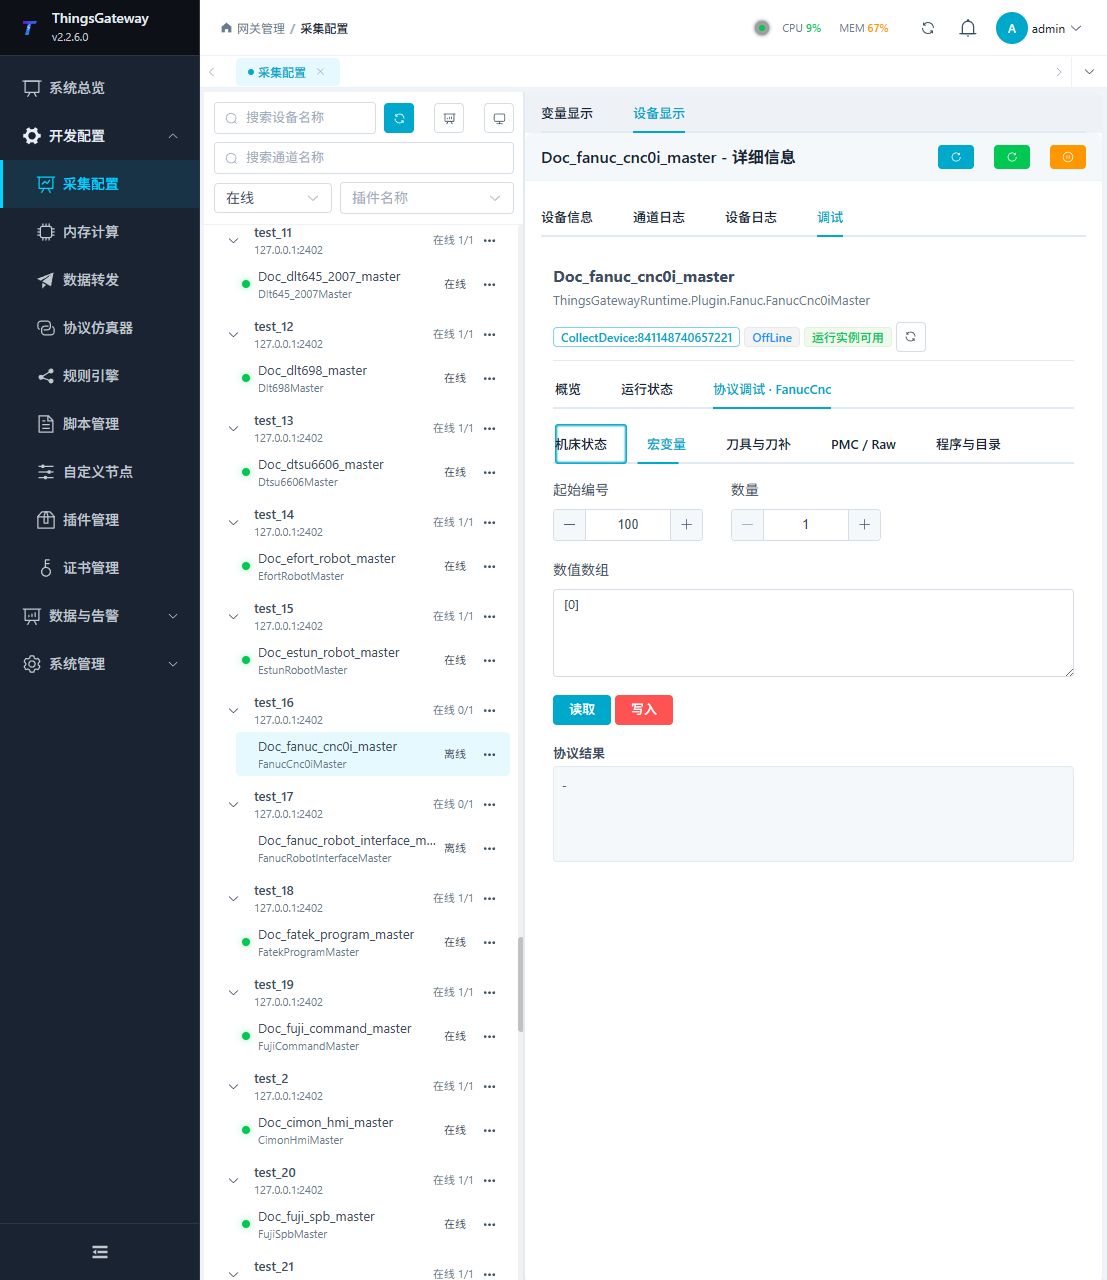Open 协议仿真器 sidebar item

[x=100, y=328]
